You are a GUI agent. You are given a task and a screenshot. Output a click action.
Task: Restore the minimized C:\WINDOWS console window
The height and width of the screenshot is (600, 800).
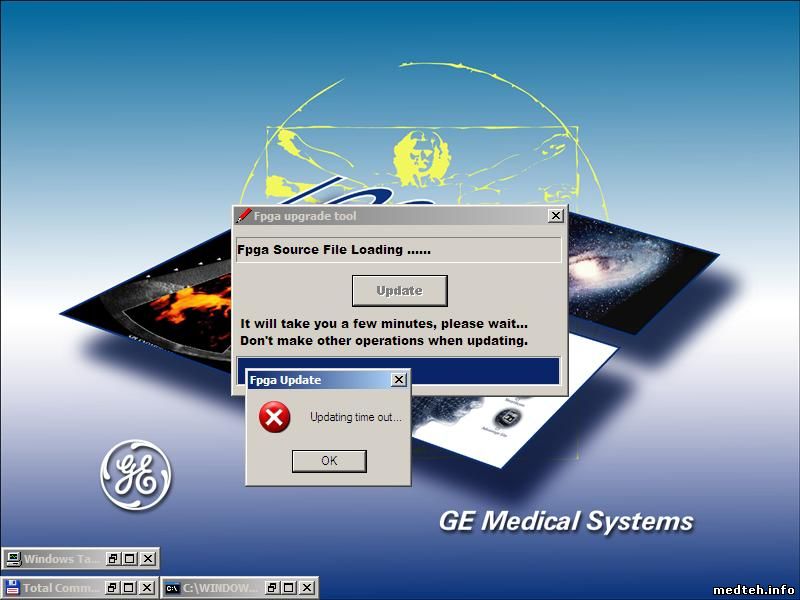272,588
